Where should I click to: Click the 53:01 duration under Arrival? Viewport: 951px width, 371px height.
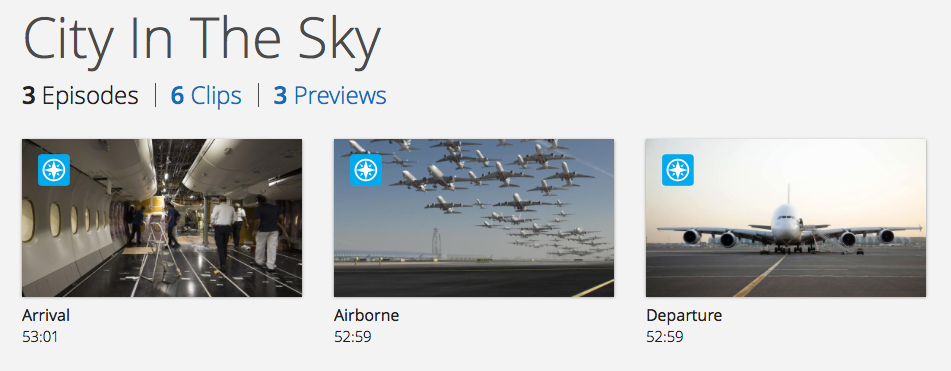[40, 336]
